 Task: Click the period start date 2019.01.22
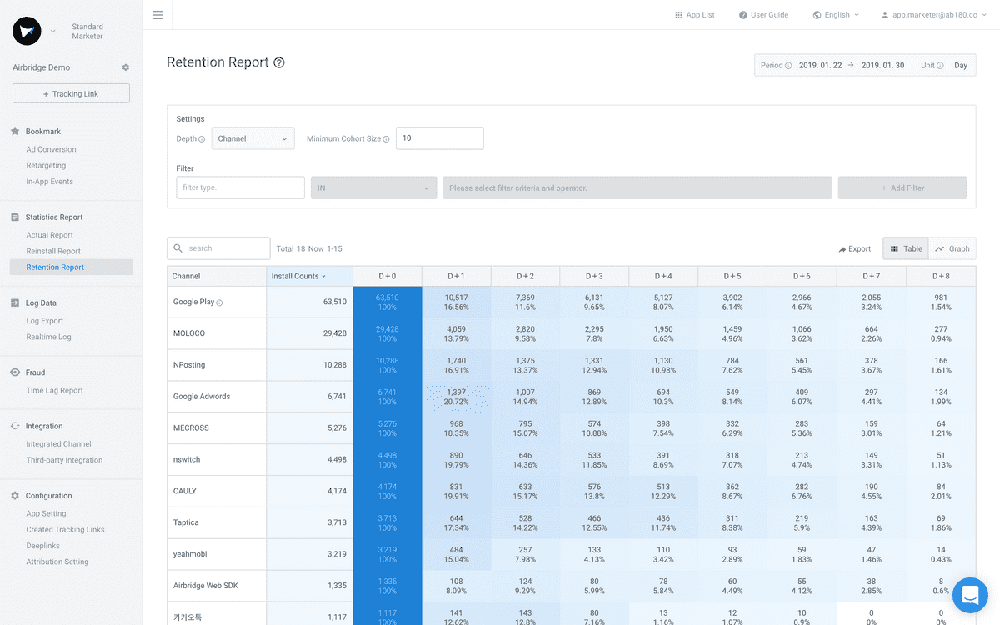[820, 65]
